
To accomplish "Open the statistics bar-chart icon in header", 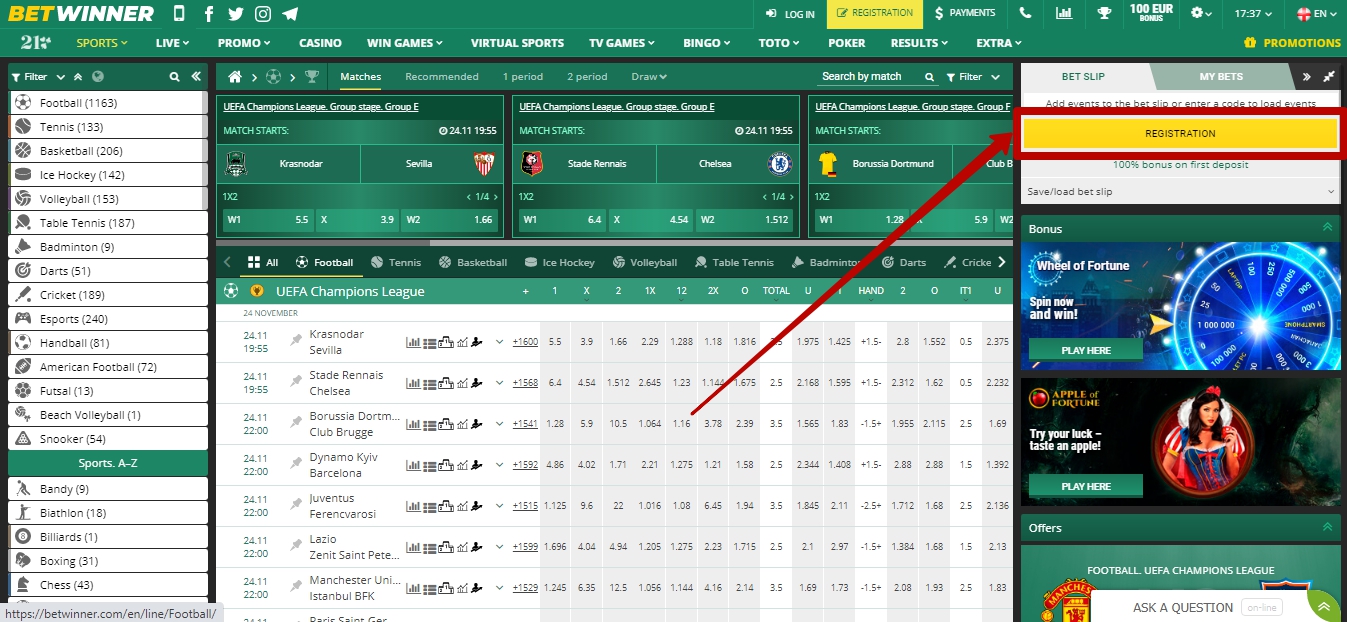I will (x=1064, y=14).
